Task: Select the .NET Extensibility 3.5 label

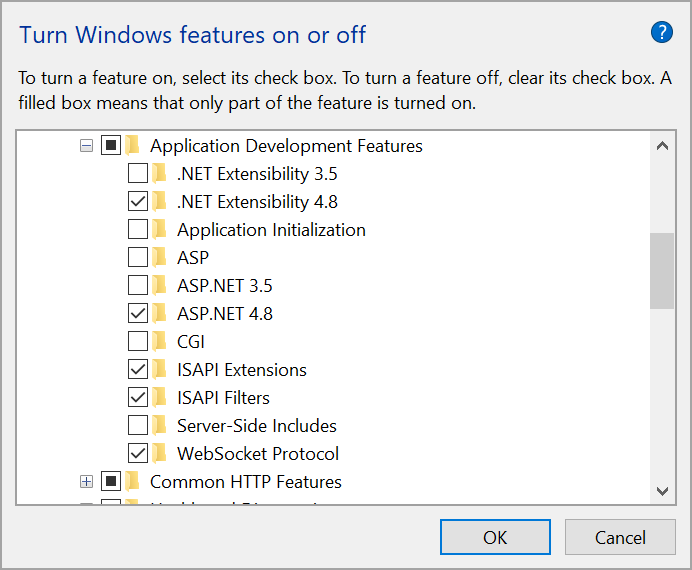Action: tap(257, 174)
